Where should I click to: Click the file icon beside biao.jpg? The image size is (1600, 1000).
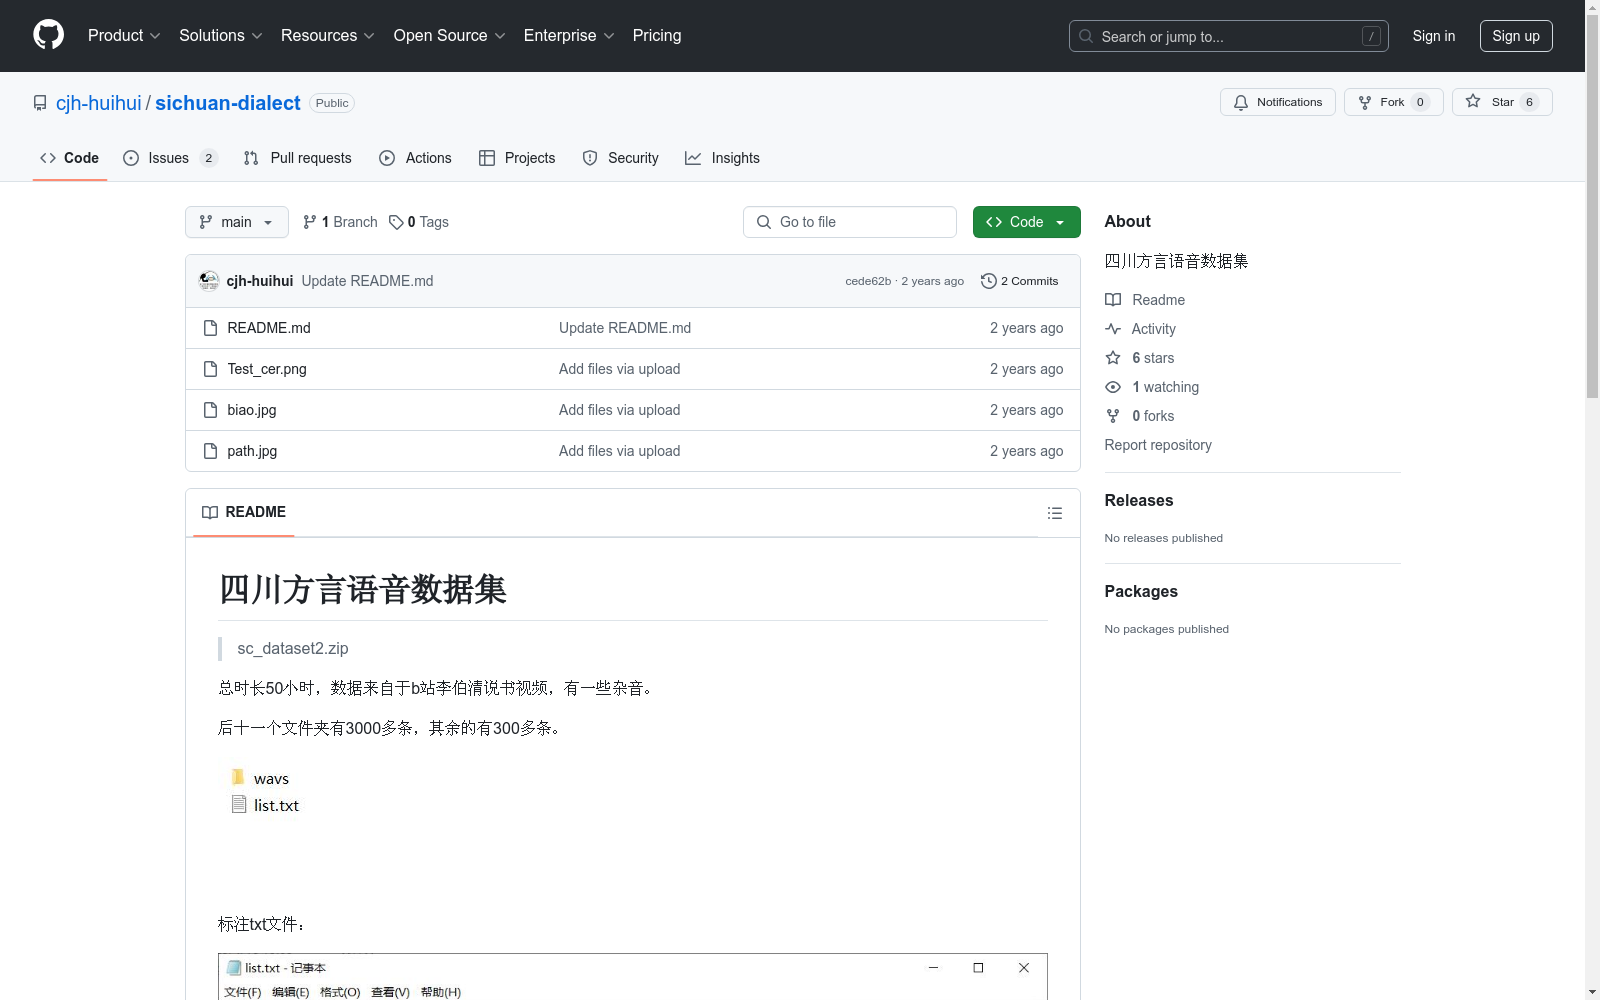[210, 410]
